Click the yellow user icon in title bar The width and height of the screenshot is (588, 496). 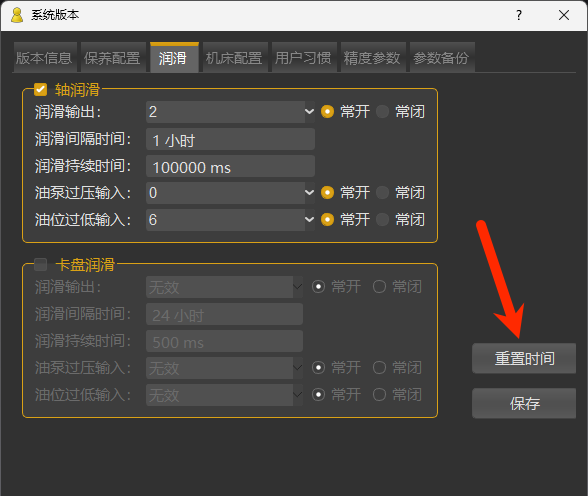17,15
